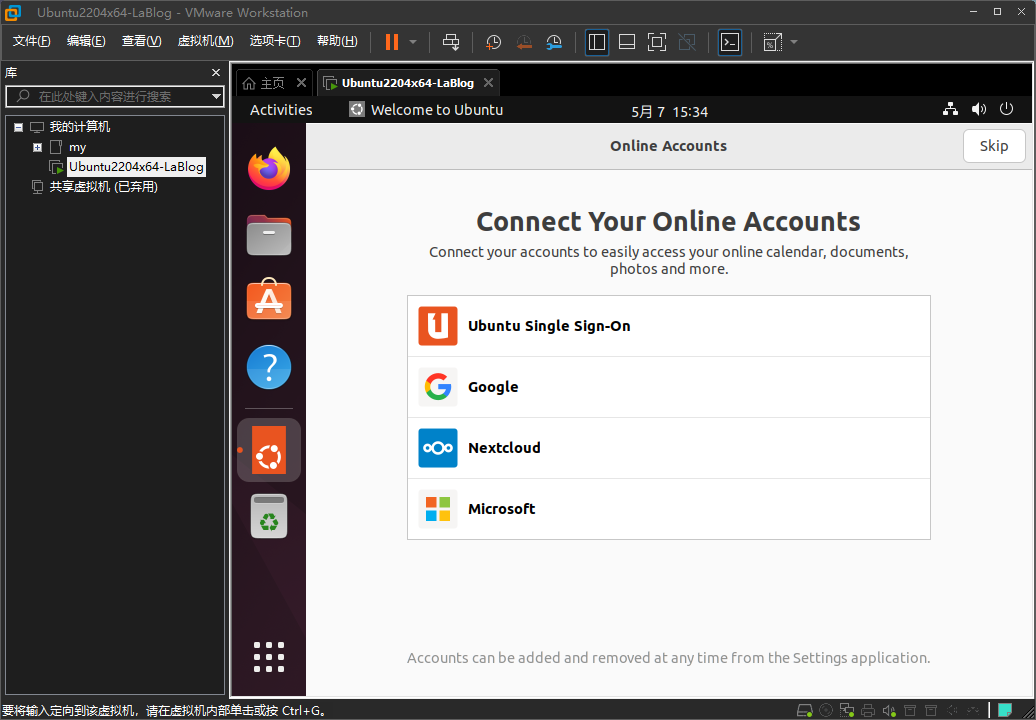The height and width of the screenshot is (720, 1036).
Task: Click the teal message log note icon
Action: [x=1004, y=711]
